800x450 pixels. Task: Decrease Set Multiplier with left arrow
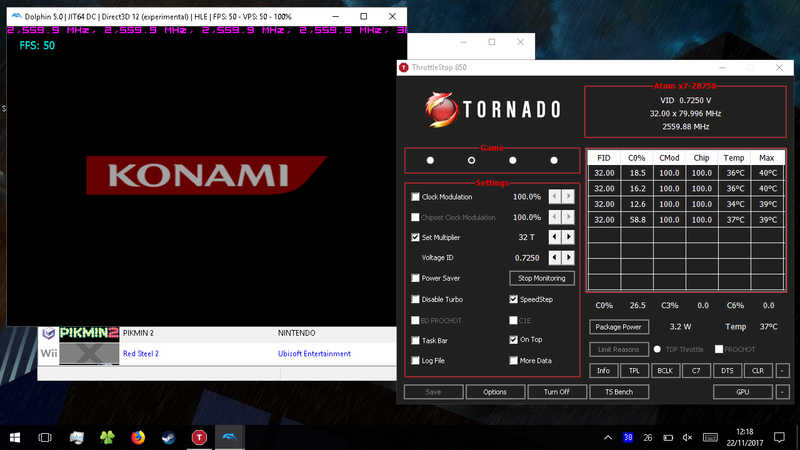pos(555,237)
